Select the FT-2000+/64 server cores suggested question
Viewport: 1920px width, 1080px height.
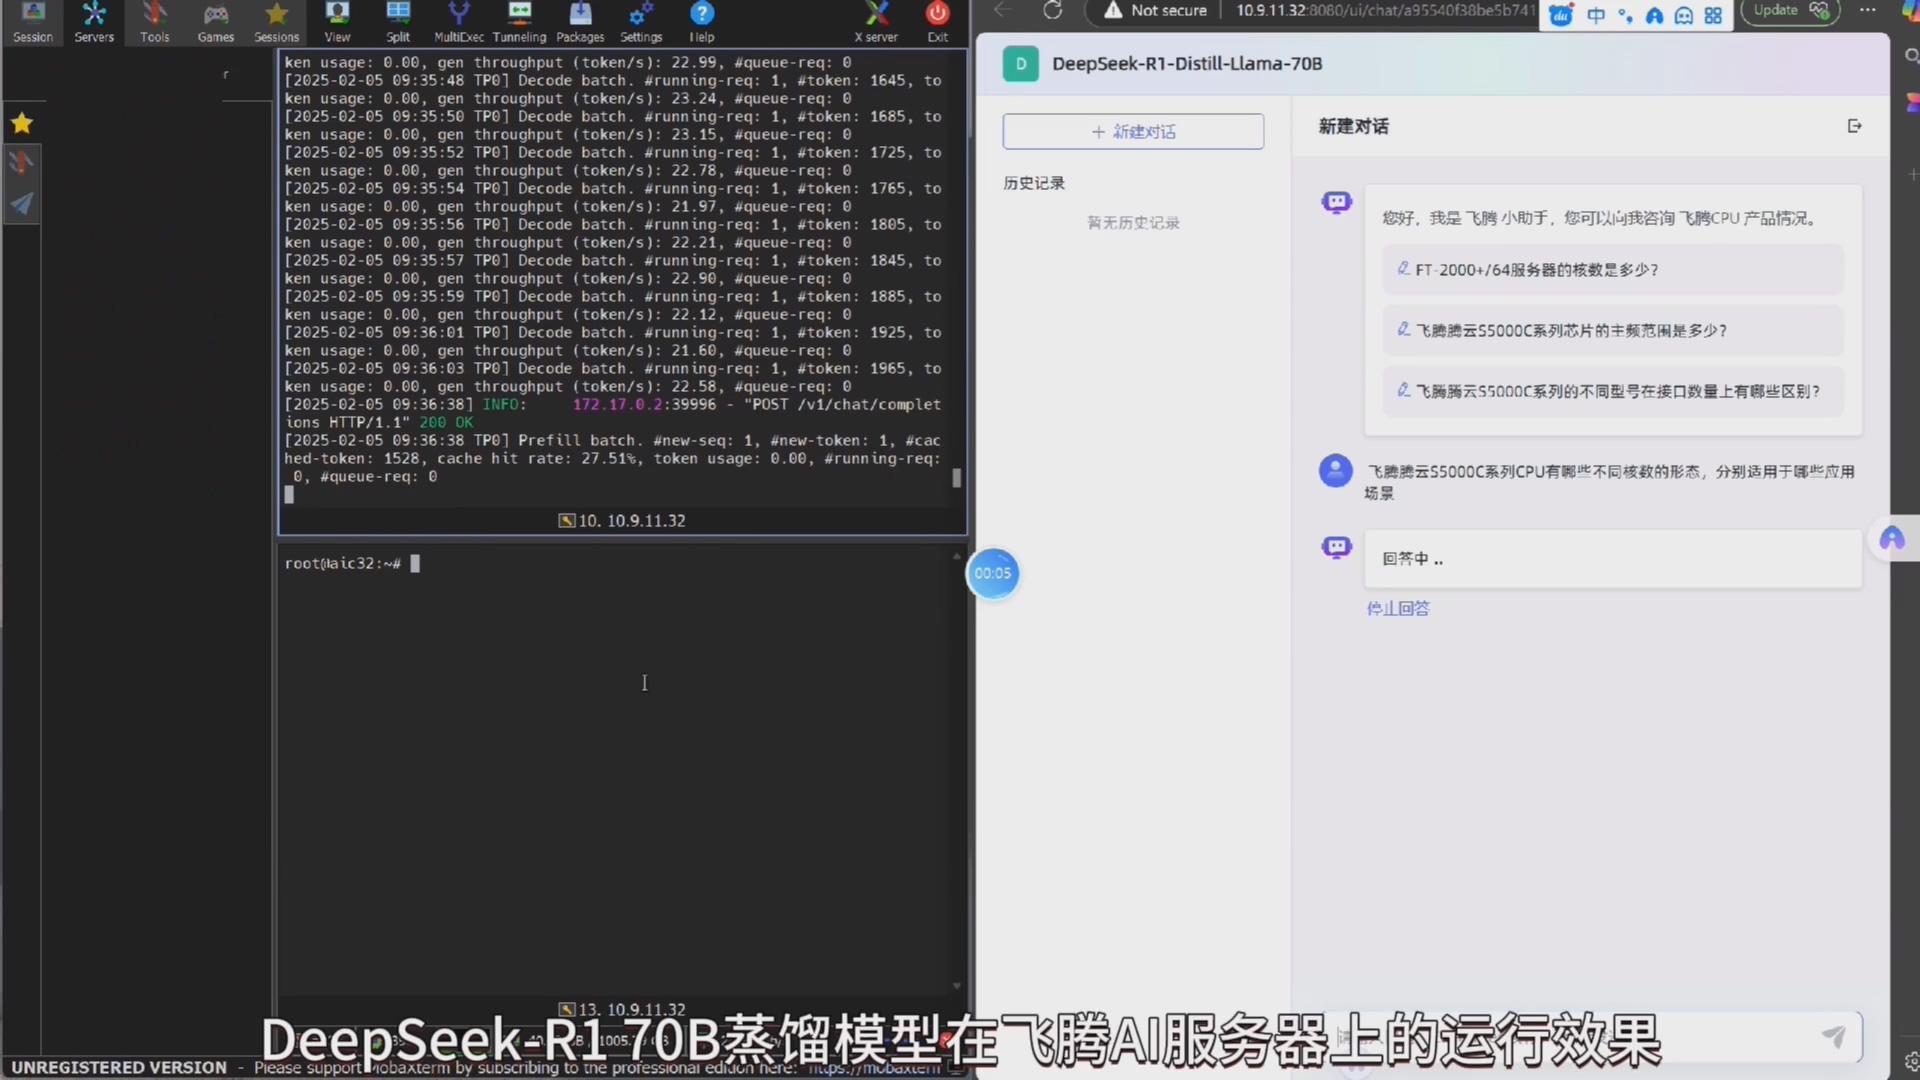(1536, 270)
